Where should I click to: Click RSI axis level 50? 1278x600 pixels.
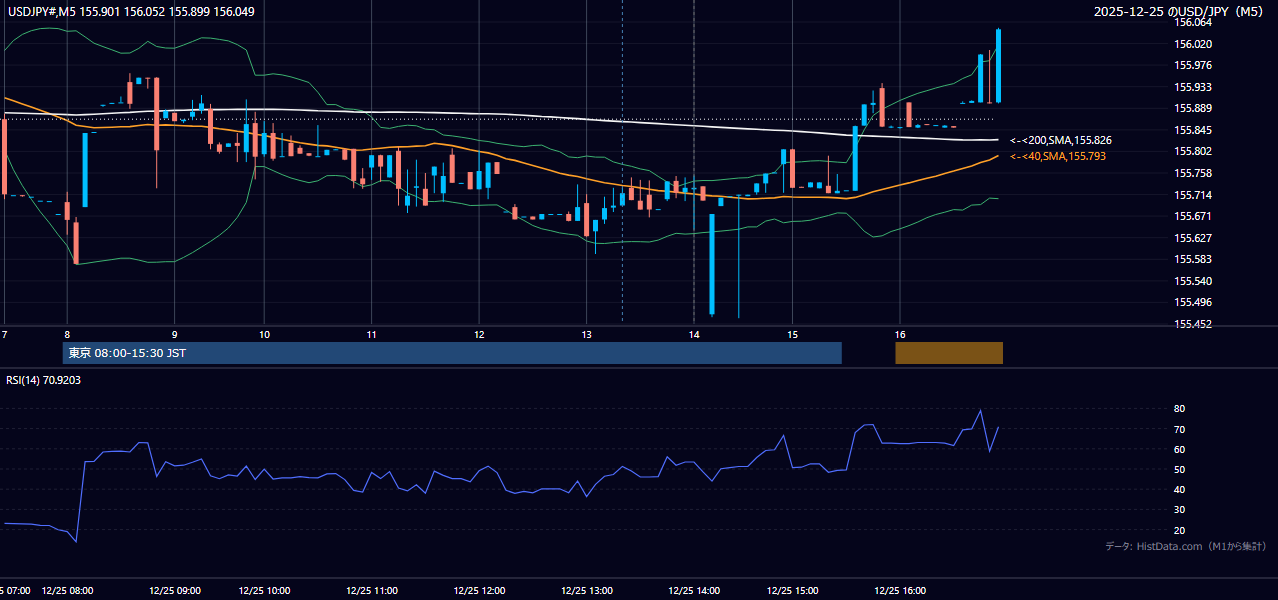click(x=1180, y=469)
